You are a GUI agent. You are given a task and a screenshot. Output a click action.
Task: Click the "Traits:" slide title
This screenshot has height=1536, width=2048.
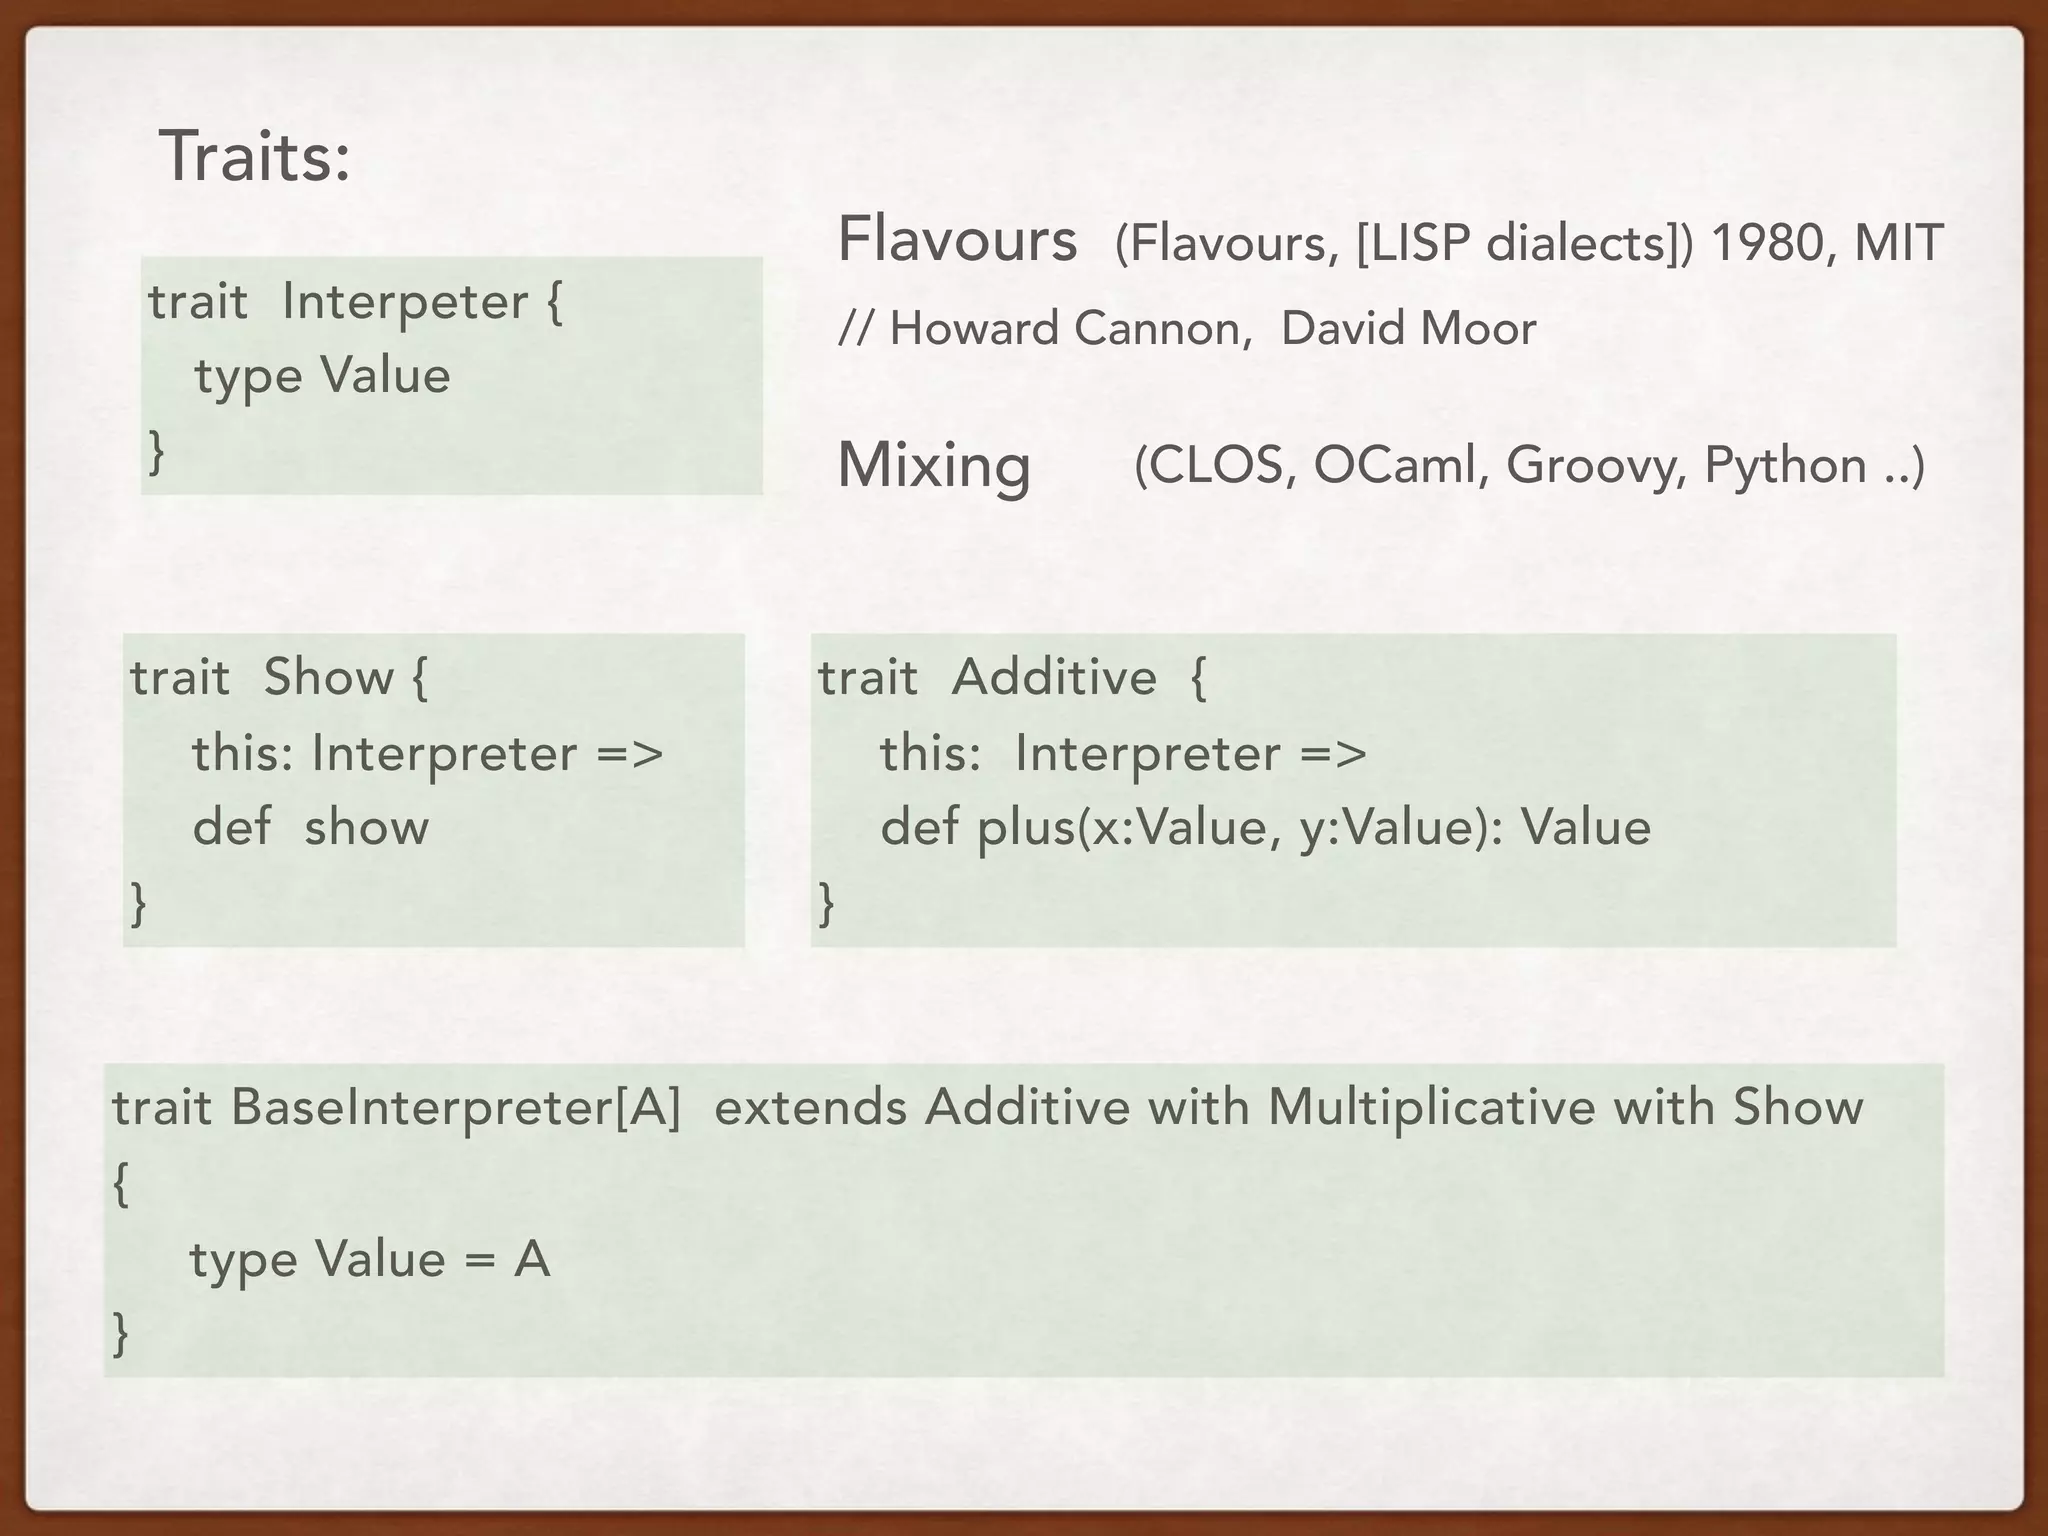click(x=256, y=158)
